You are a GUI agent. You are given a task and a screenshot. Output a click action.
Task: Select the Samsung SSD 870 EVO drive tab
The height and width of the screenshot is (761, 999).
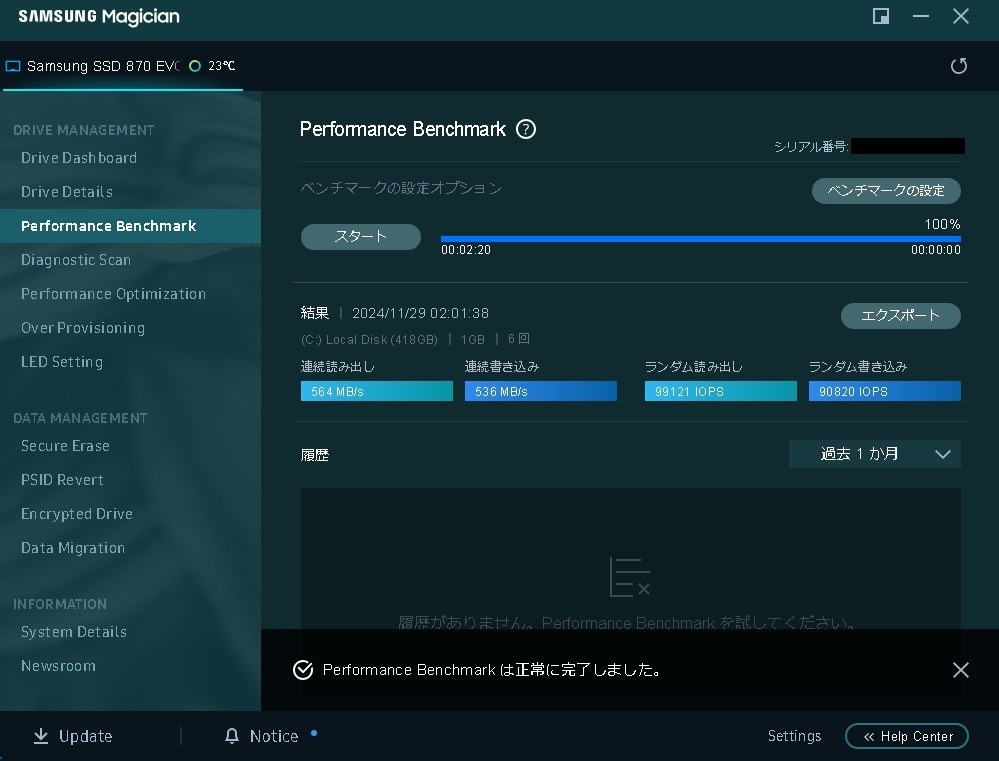(122, 66)
